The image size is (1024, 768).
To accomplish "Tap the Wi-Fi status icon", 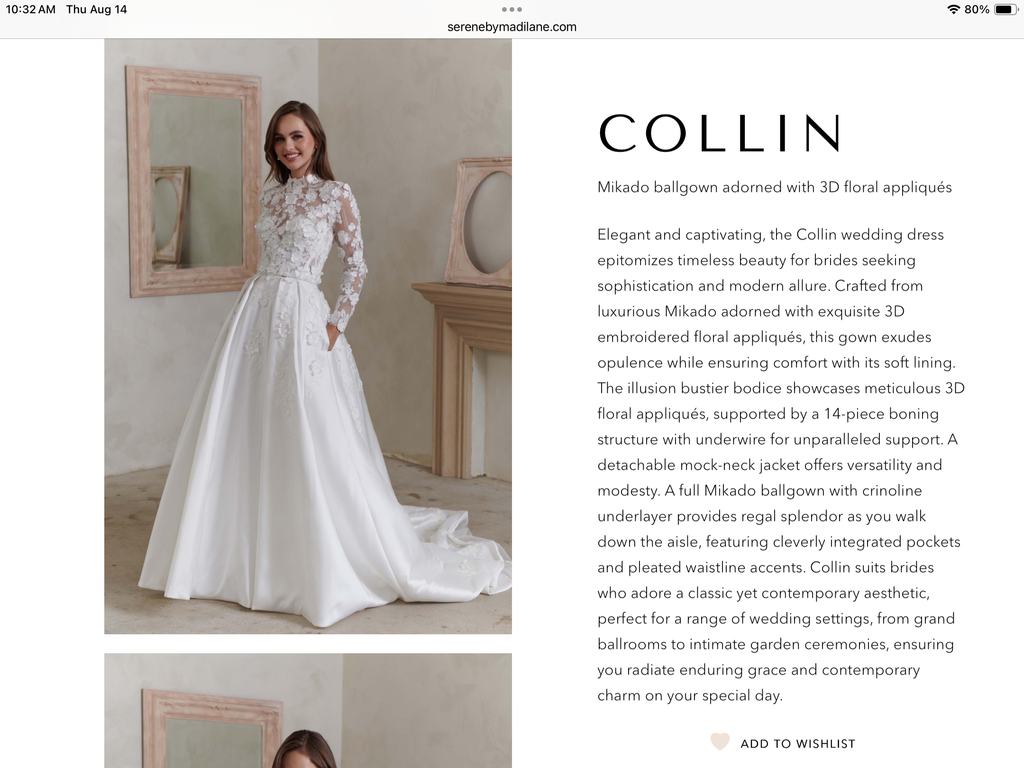I will click(x=953, y=9).
